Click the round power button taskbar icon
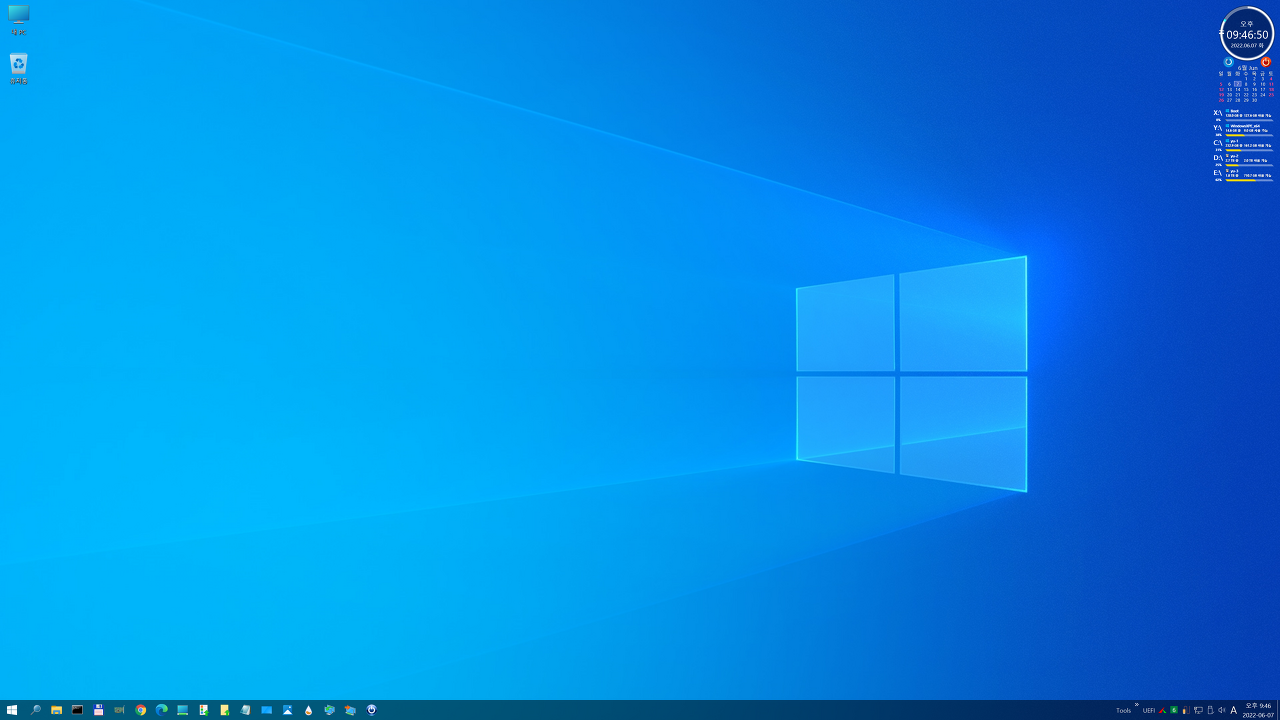The width and height of the screenshot is (1280, 720). (371, 710)
